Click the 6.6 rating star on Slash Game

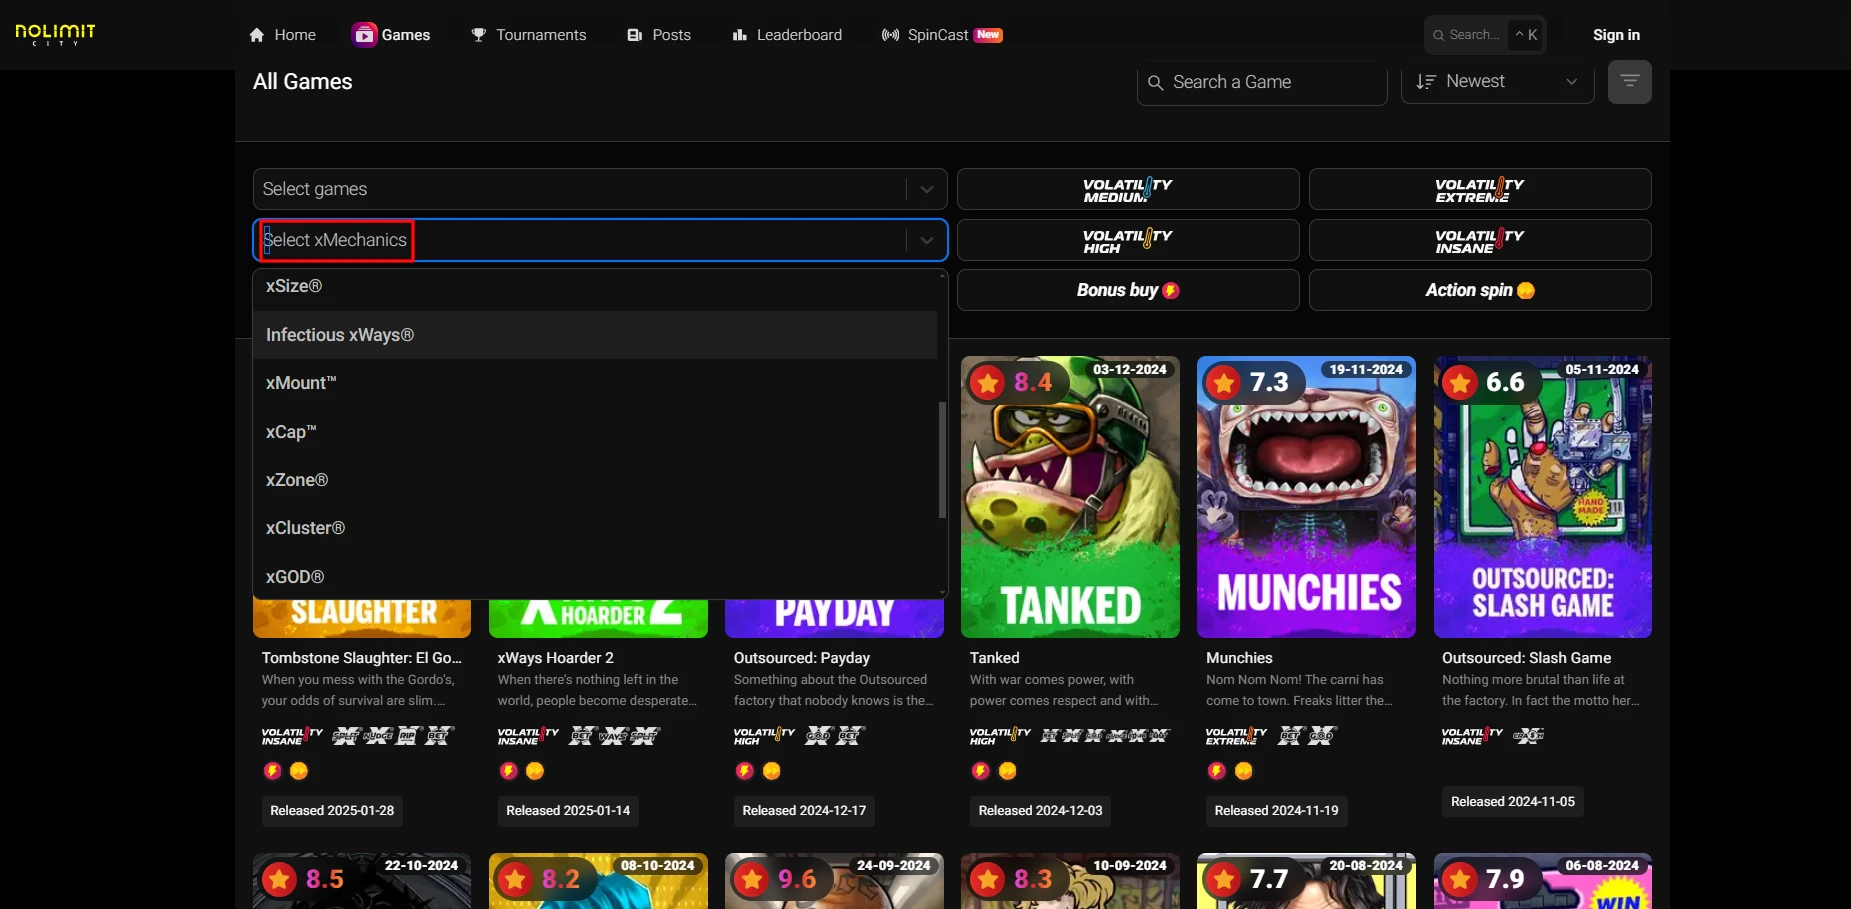(1460, 382)
